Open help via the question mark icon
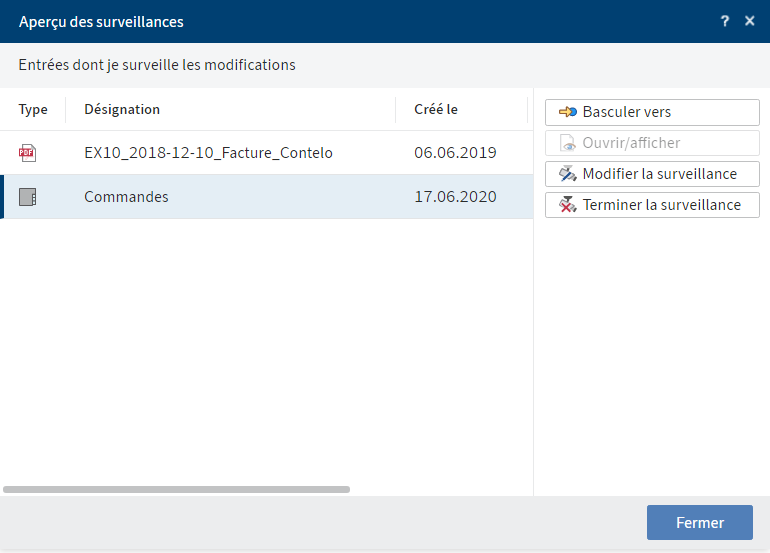Image resolution: width=770 pixels, height=553 pixels. point(725,21)
